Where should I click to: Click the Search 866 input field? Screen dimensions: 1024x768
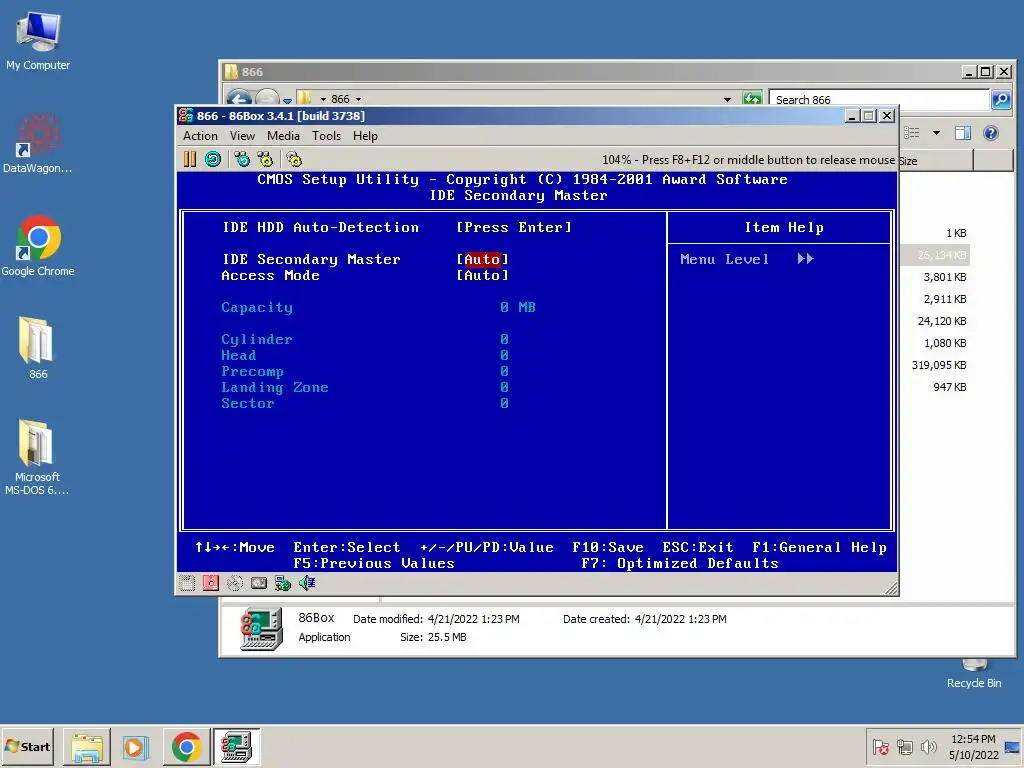[x=879, y=99]
